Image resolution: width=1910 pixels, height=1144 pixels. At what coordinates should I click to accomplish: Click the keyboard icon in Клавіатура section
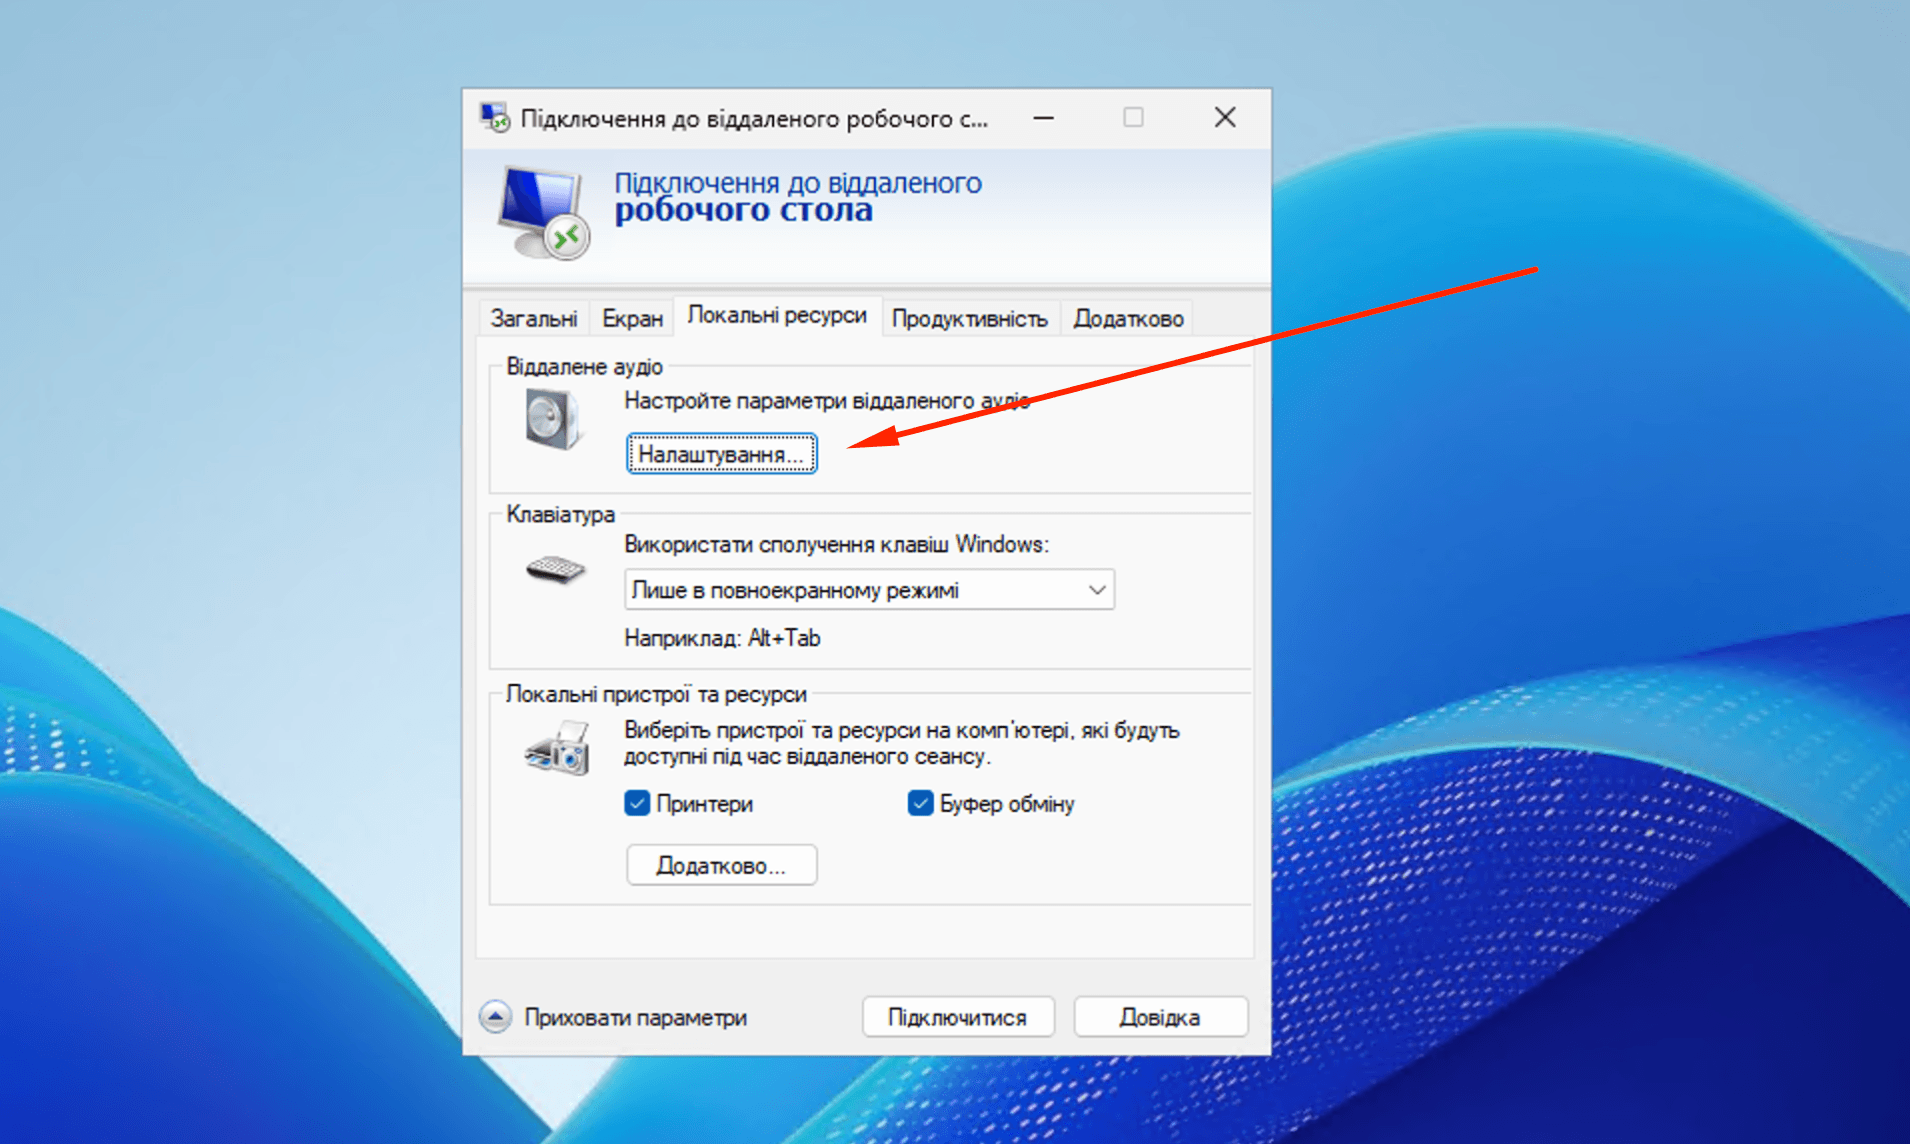(555, 569)
